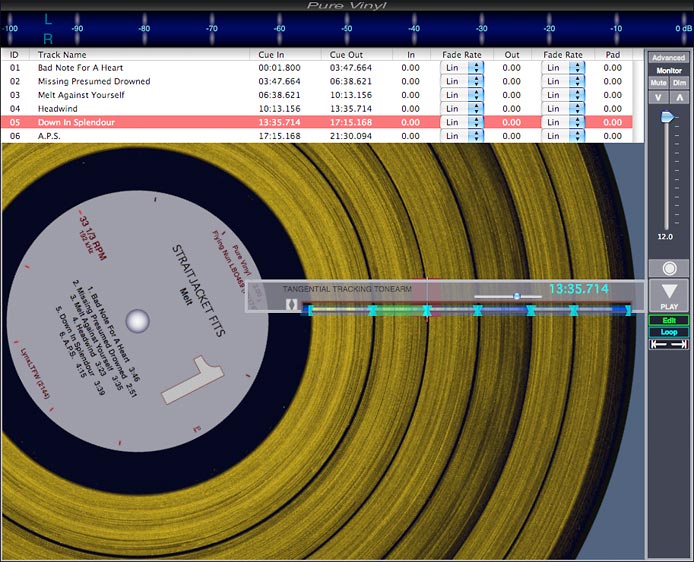Click the In value for A.P.S.
Viewport: 694px width, 562px height.
tap(410, 136)
